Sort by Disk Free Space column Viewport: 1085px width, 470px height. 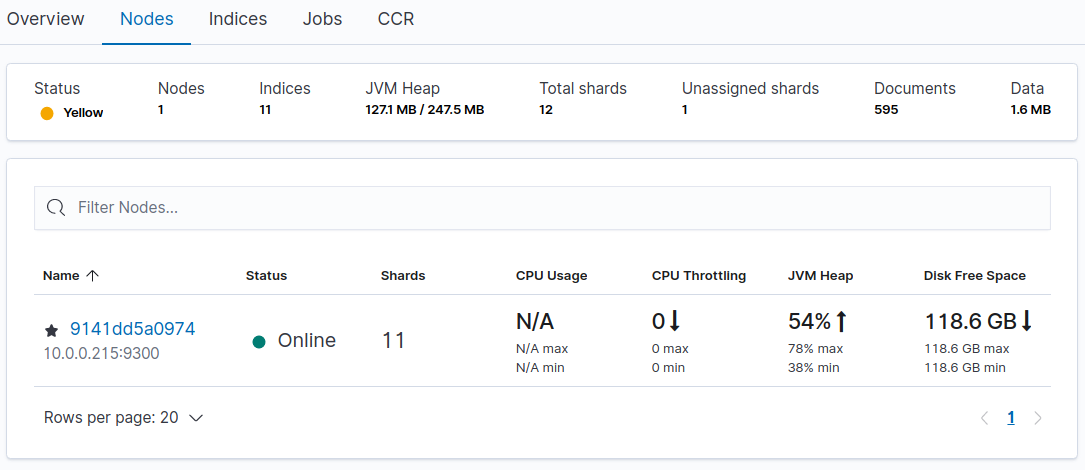(974, 275)
